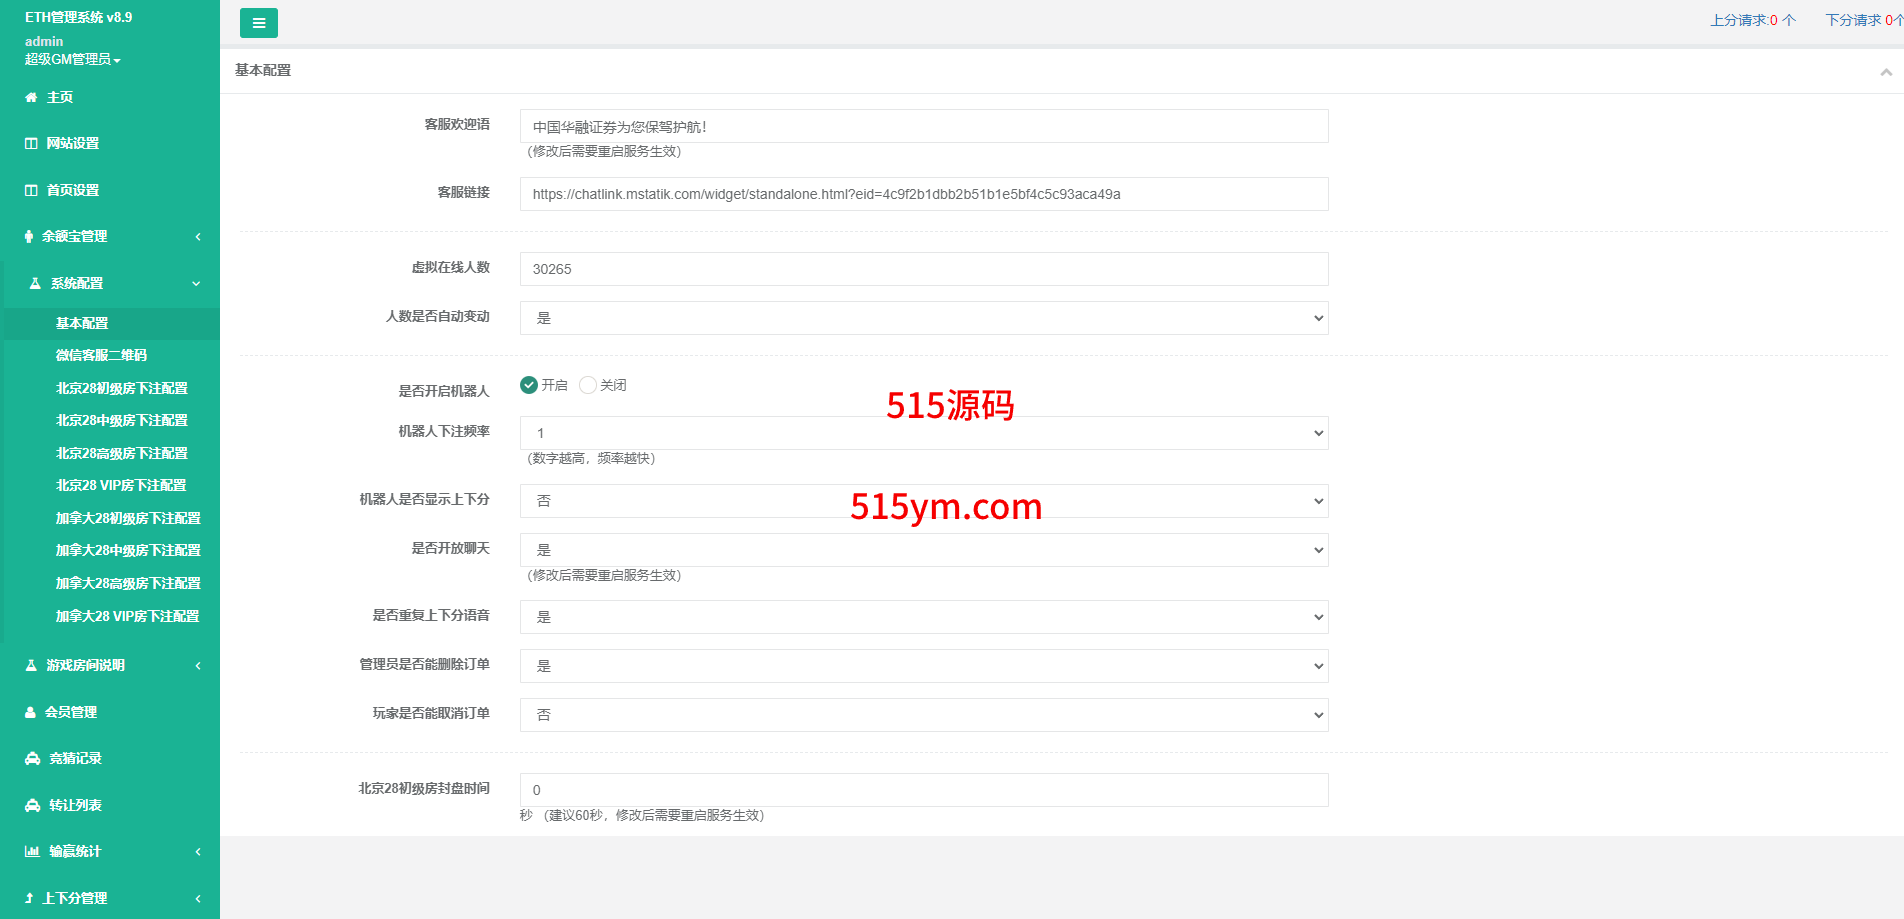Open the 玩家是否能取消订单 dropdown
Screen dimensions: 1904x919
923,715
